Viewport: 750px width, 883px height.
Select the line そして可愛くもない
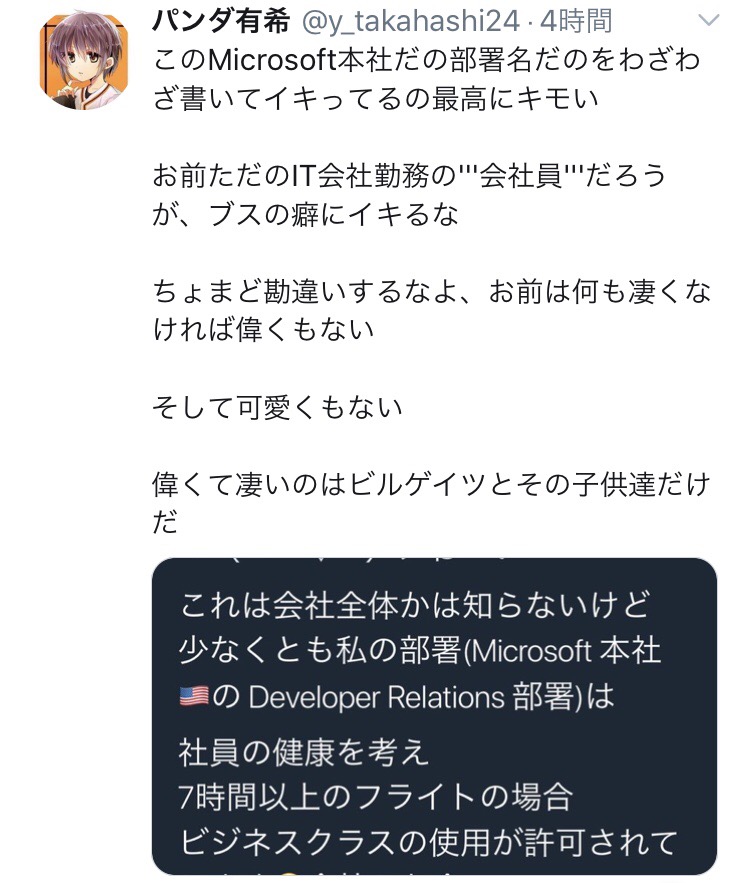(x=277, y=407)
